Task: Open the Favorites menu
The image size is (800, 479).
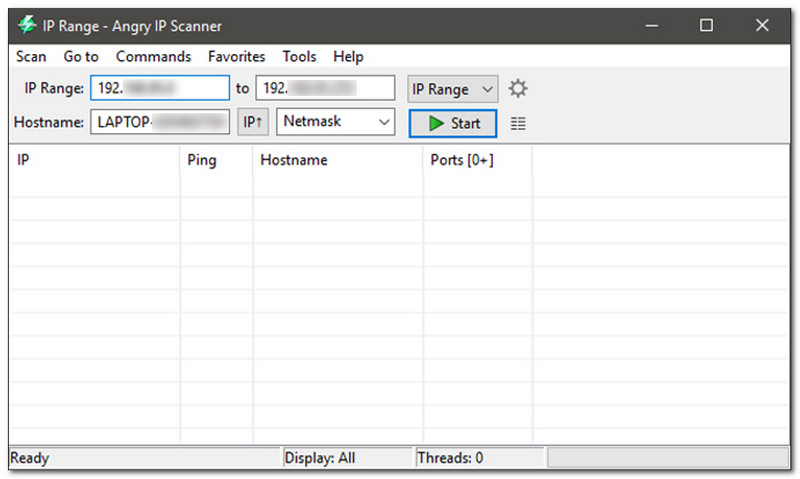Action: pyautogui.click(x=236, y=56)
